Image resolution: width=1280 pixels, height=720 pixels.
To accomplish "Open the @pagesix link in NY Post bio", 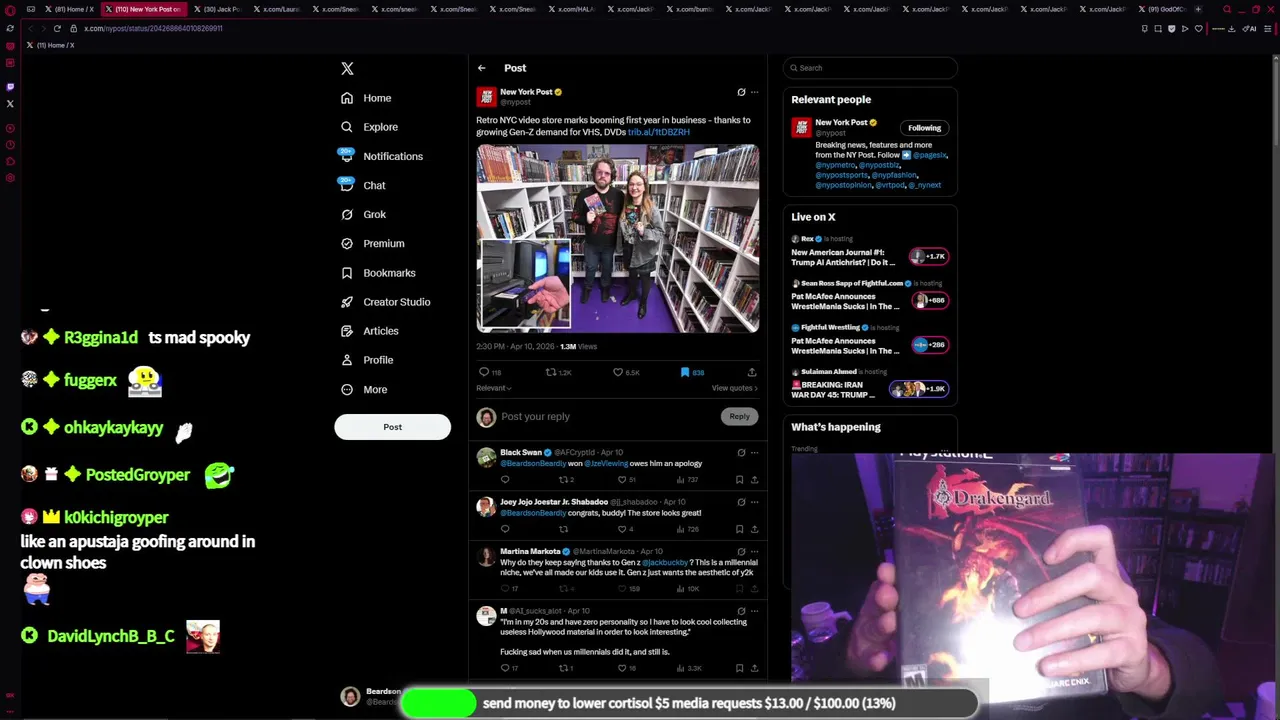I will 929,155.
